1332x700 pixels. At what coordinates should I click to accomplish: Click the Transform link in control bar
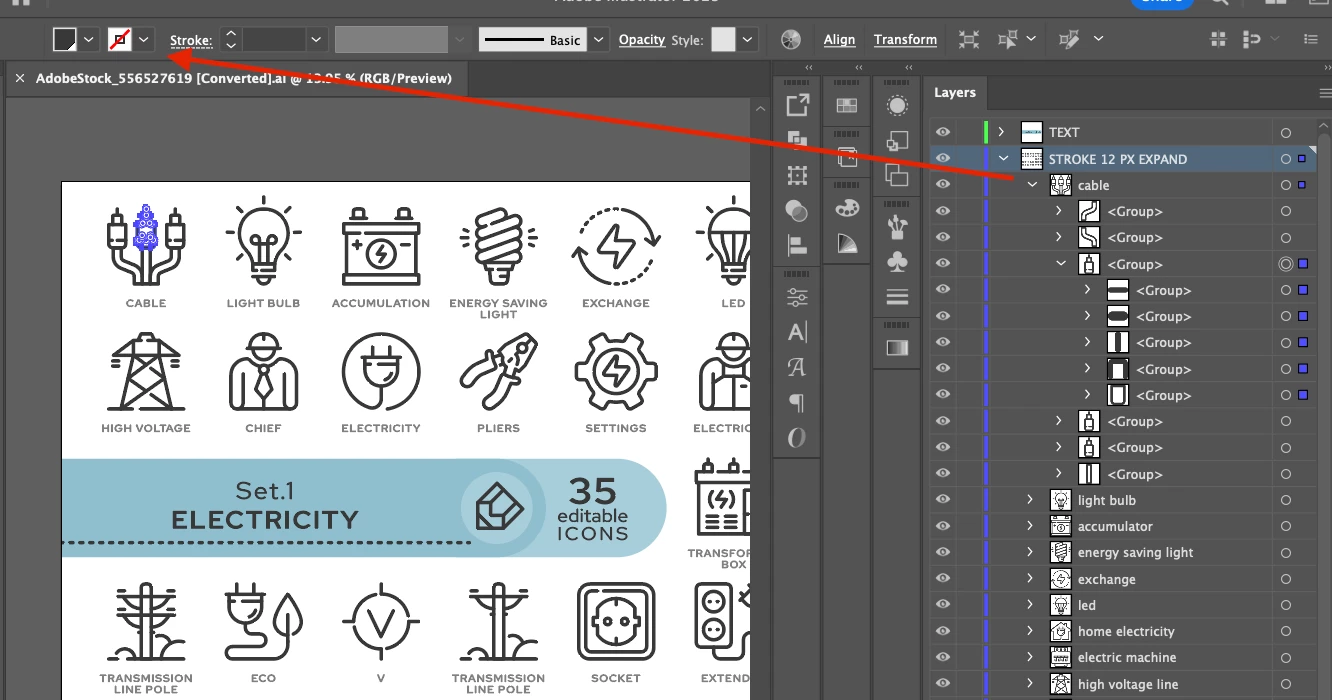click(905, 40)
